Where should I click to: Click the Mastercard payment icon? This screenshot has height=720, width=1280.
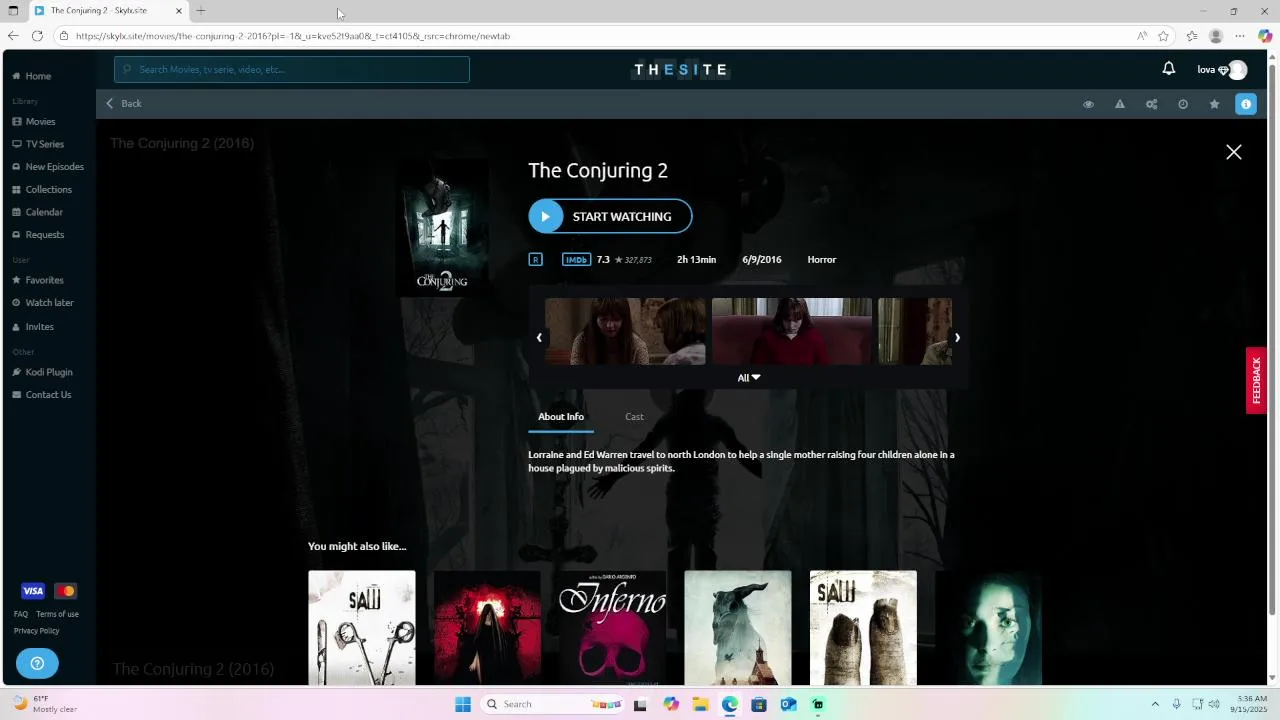[65, 591]
